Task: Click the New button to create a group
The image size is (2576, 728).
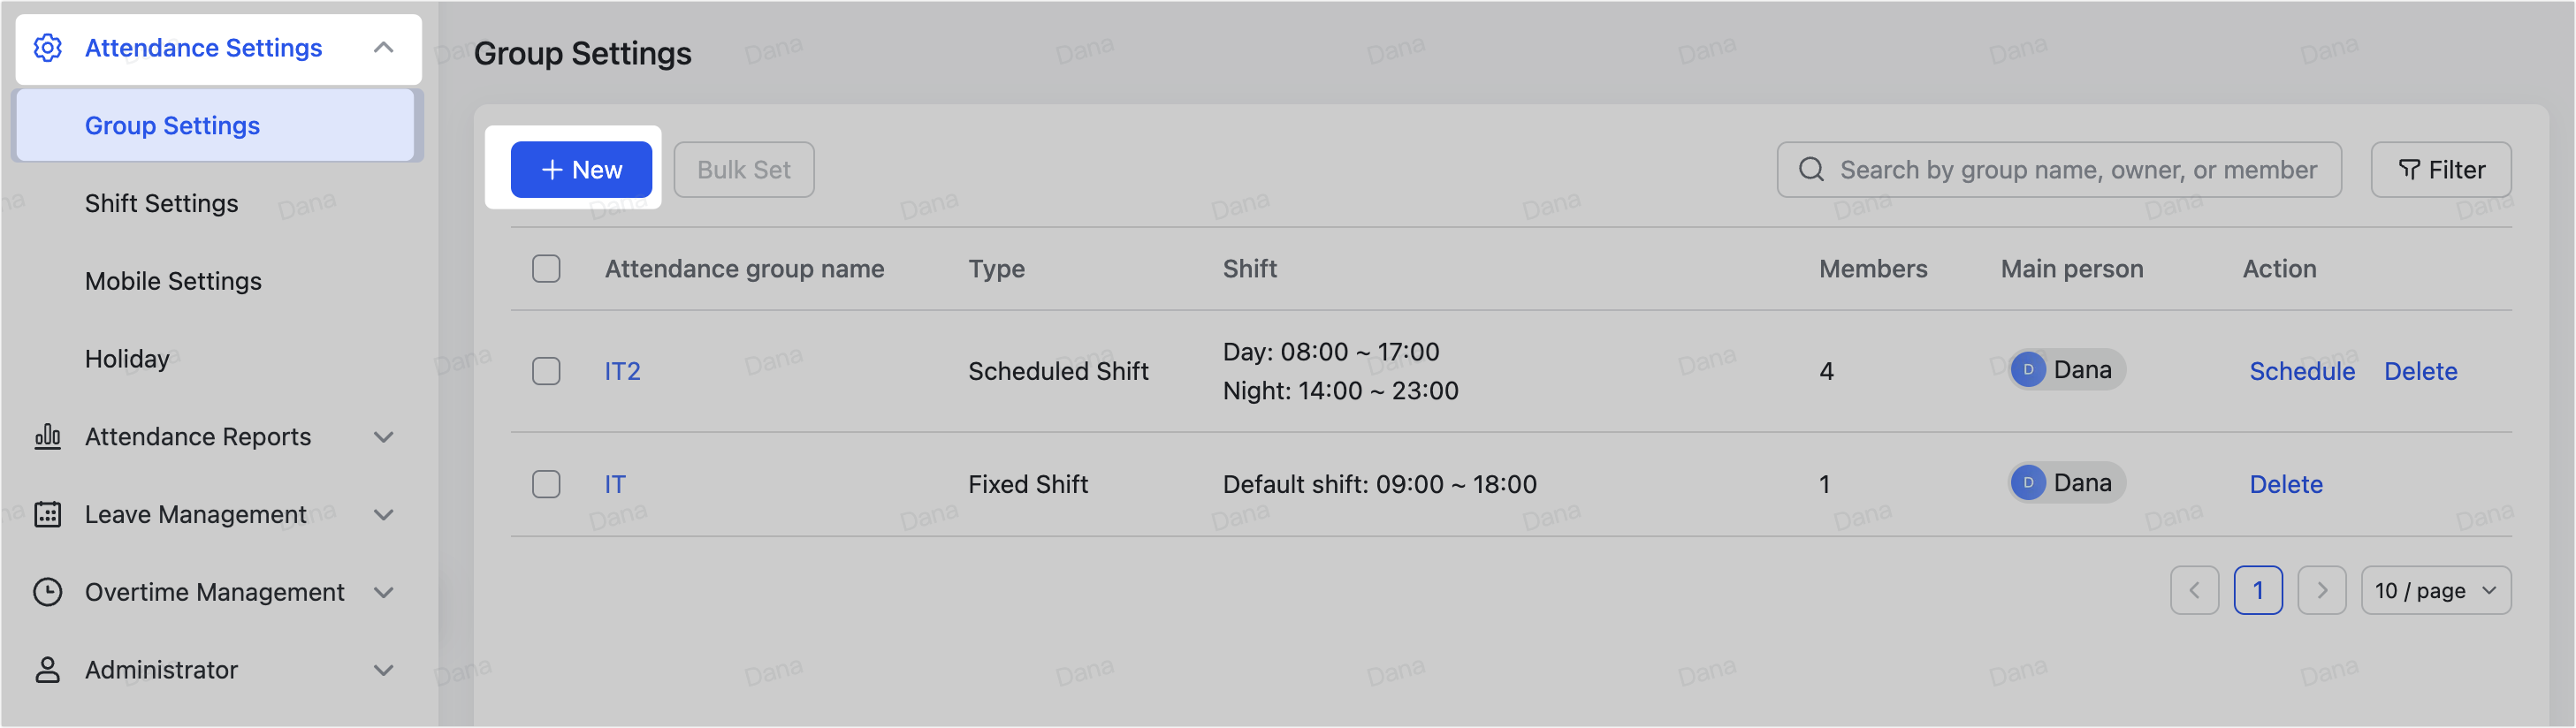Action: pyautogui.click(x=581, y=169)
